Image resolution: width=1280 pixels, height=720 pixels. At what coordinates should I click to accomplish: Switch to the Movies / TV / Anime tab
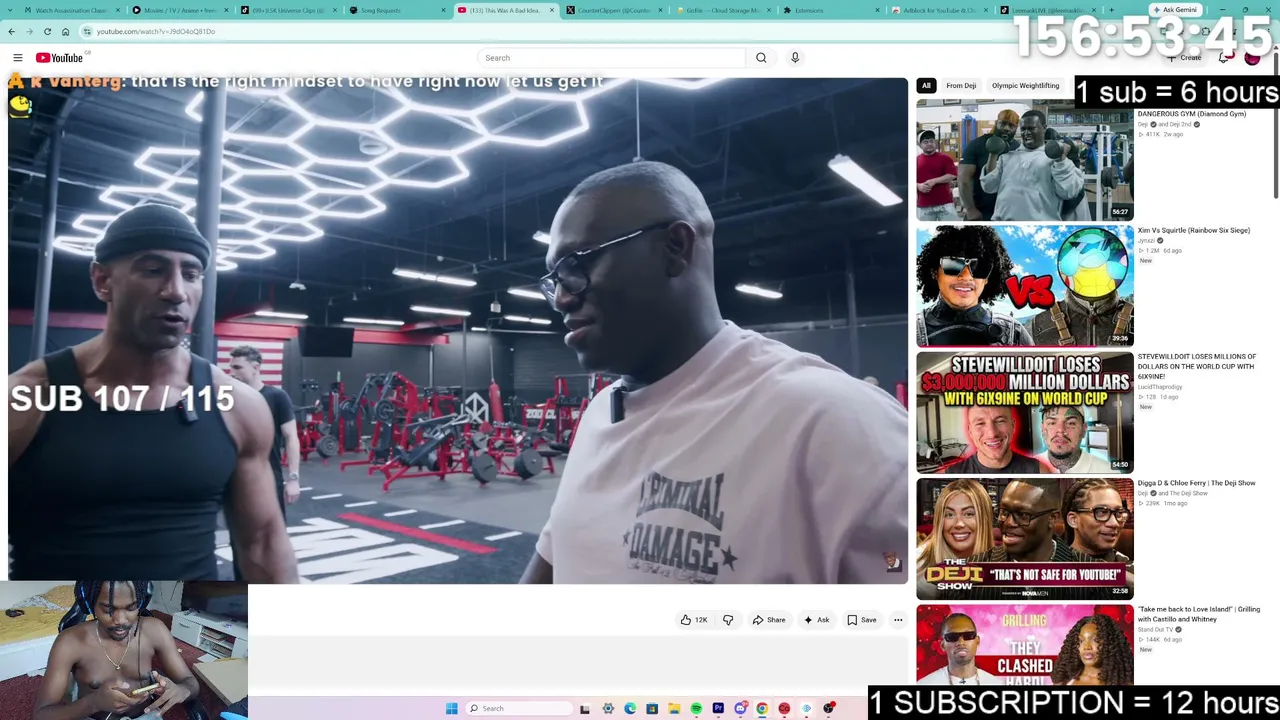tap(180, 10)
